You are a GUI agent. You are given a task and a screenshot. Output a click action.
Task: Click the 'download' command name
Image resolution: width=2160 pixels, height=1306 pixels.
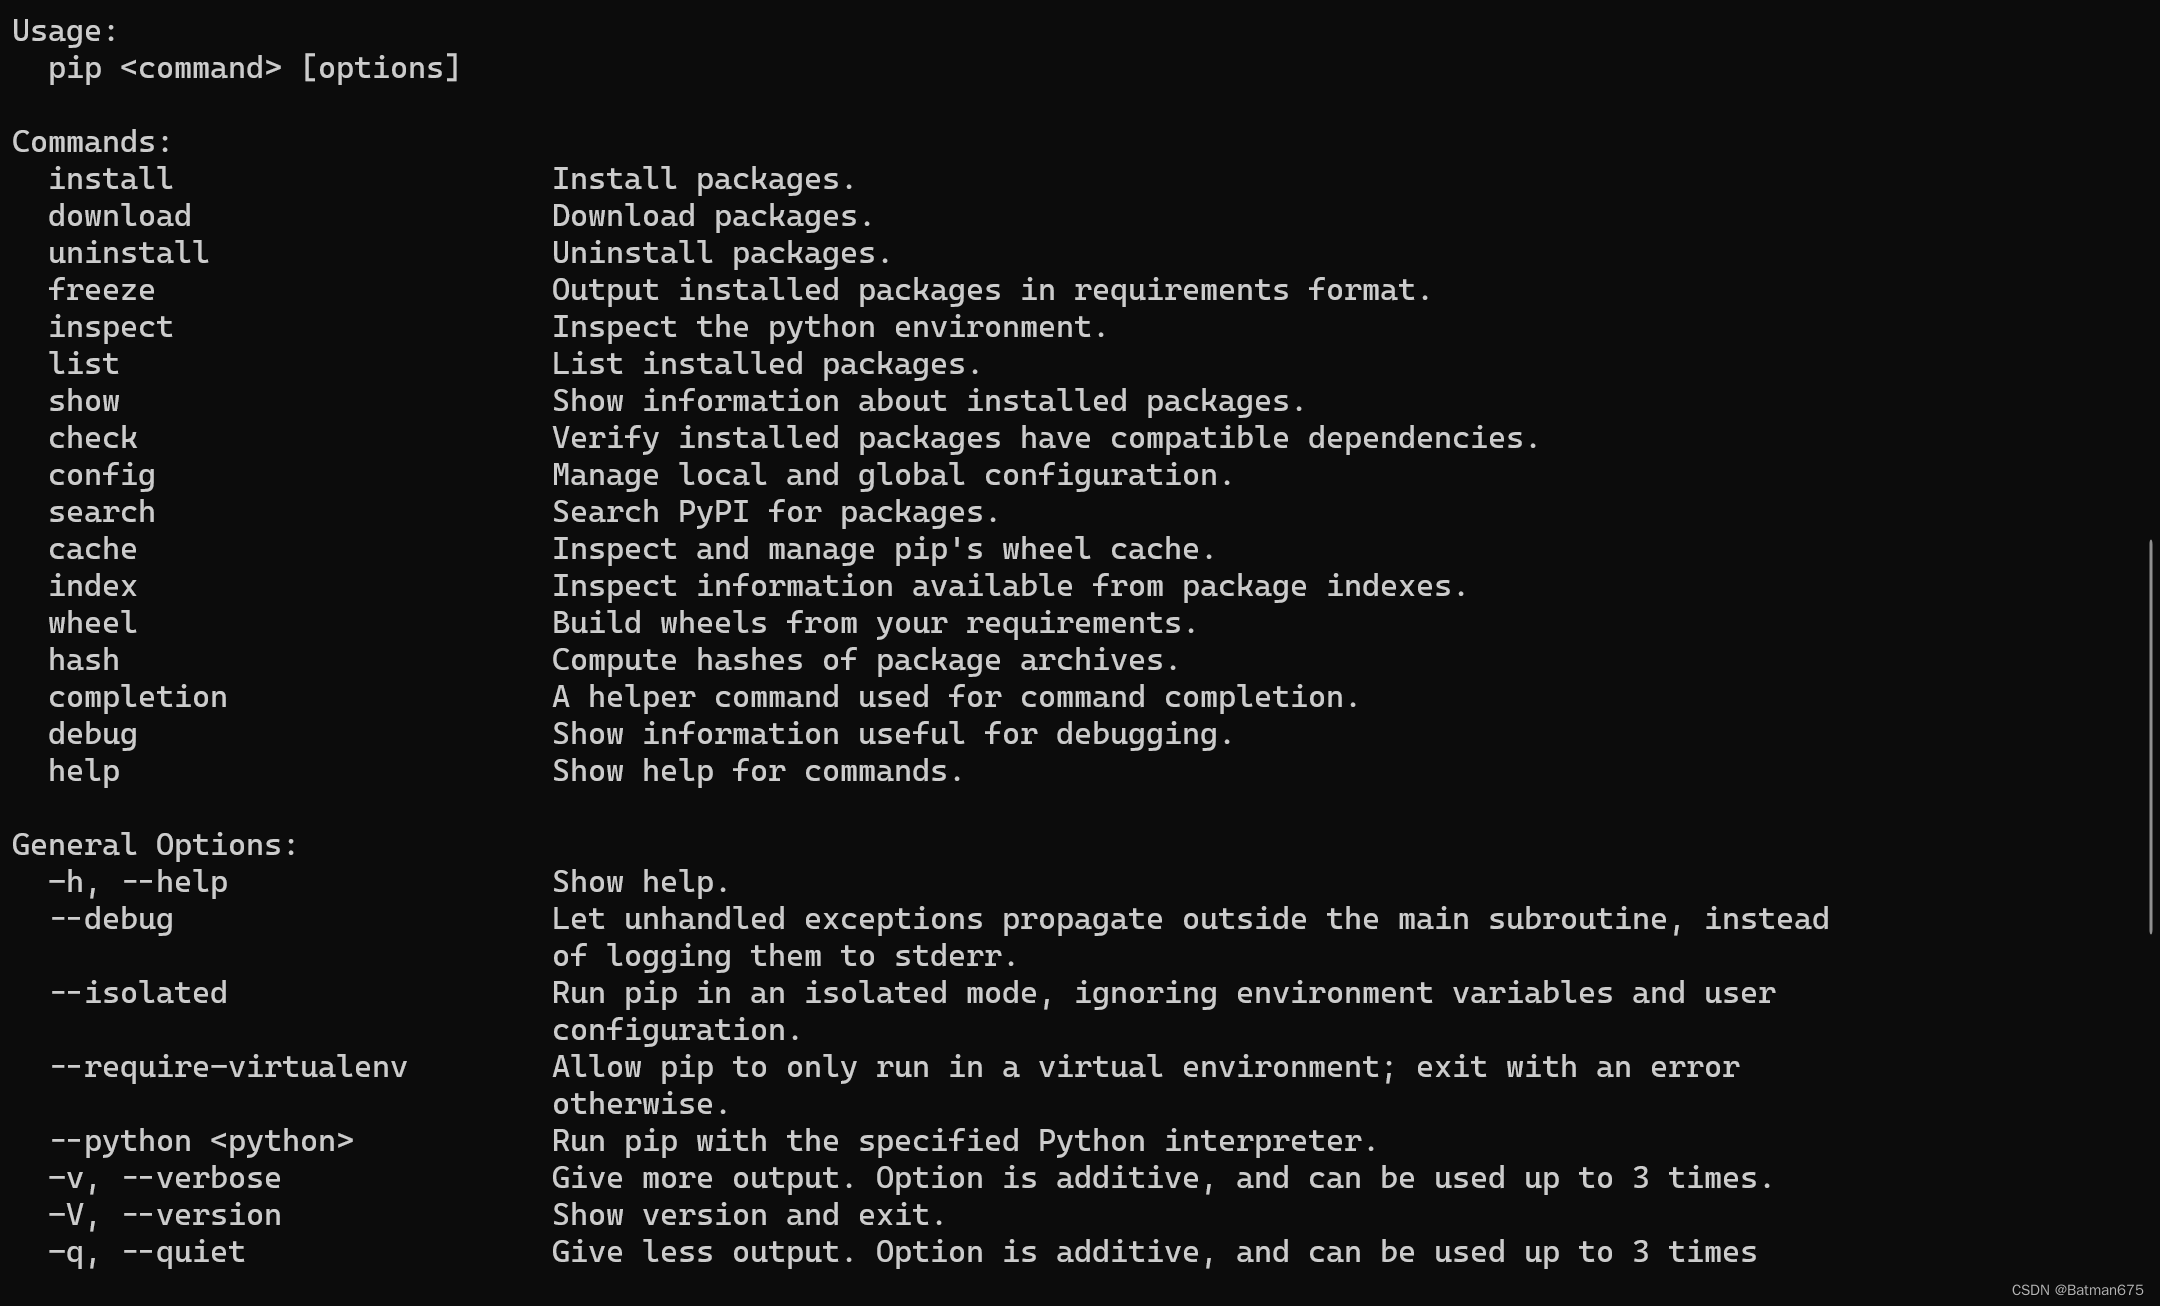click(119, 216)
